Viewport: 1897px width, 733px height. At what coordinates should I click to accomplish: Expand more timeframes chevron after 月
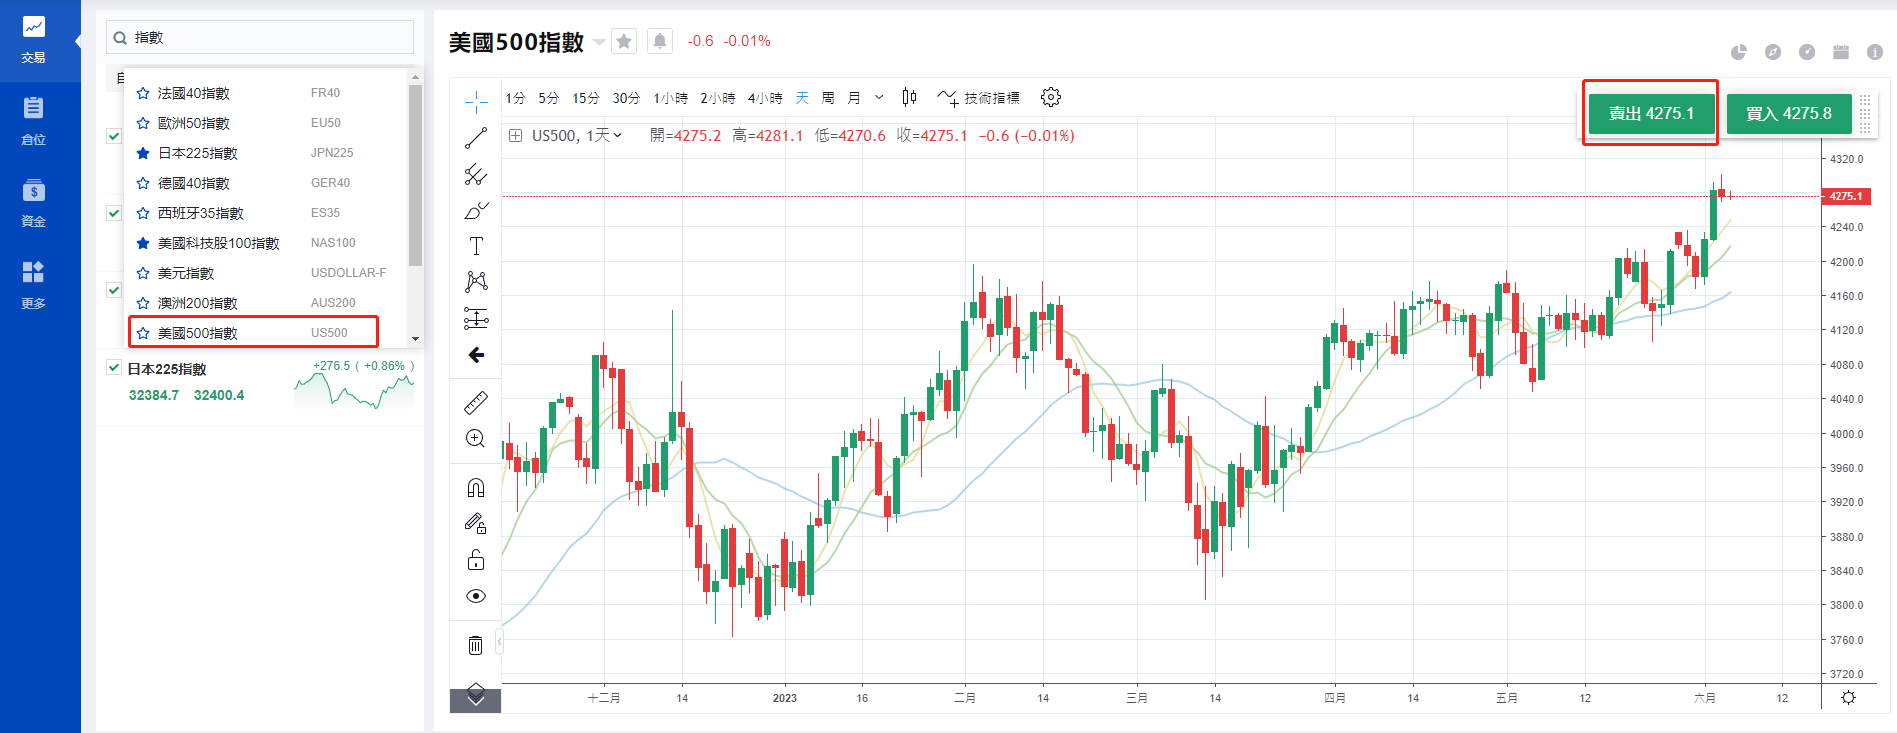click(x=879, y=97)
